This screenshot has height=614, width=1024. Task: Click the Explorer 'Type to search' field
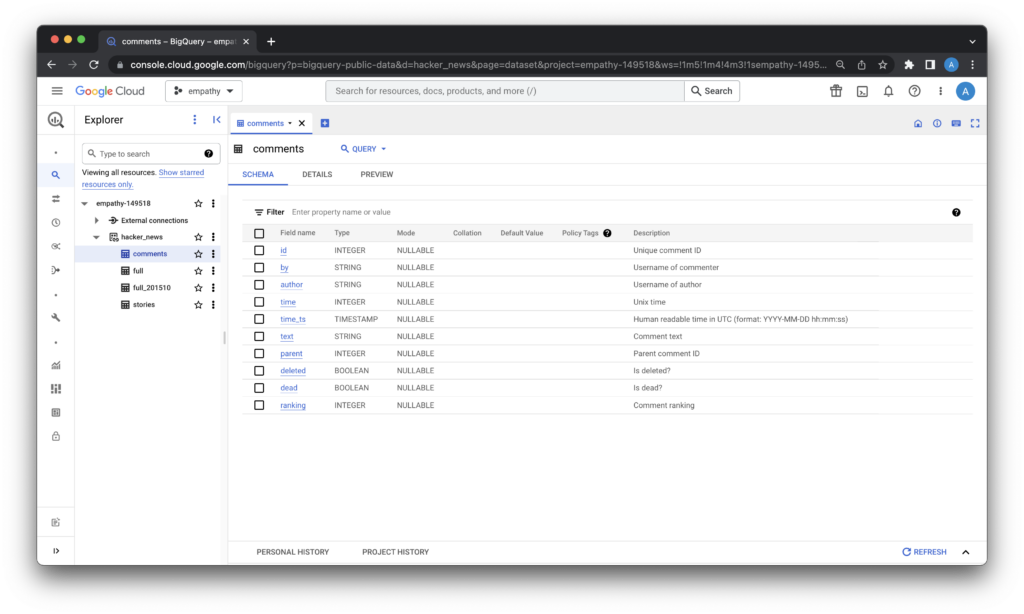[x=145, y=154]
